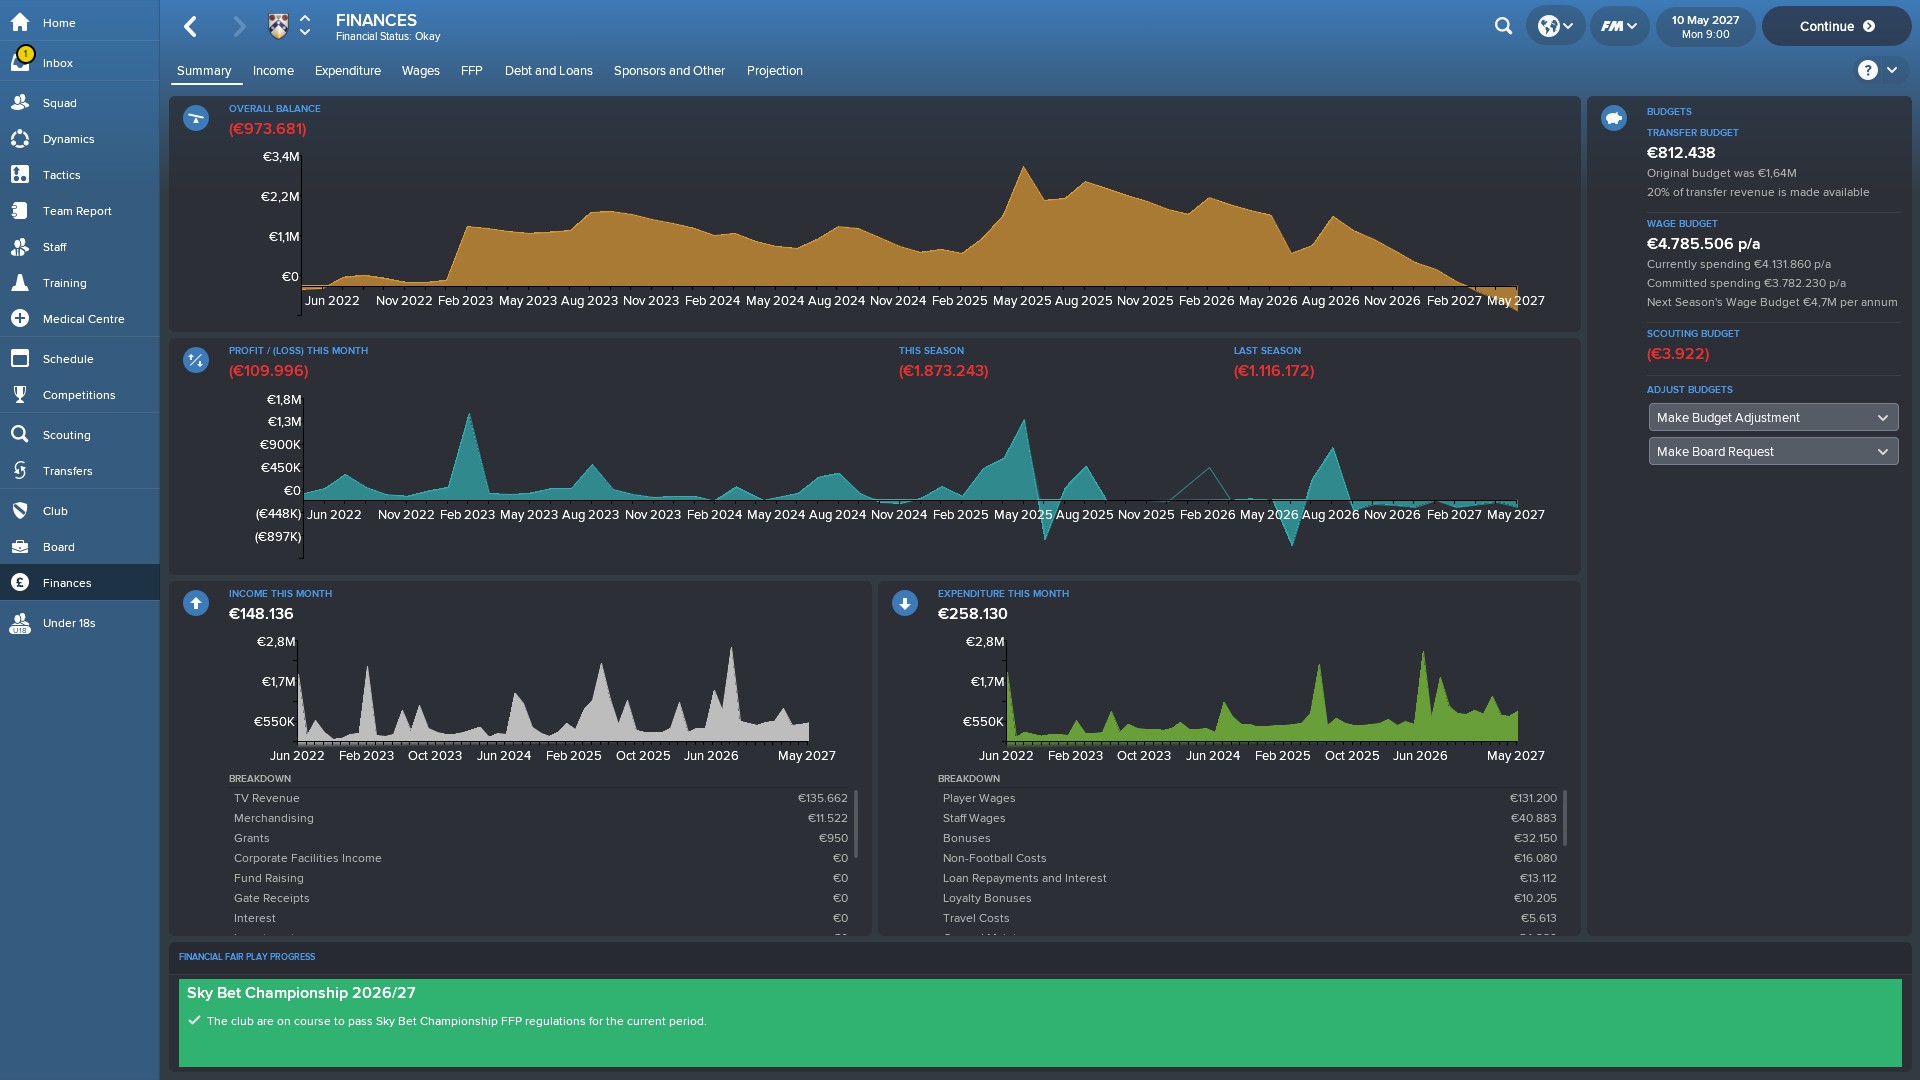Click the Transfers sidebar icon
1920x1080 pixels.
20,471
